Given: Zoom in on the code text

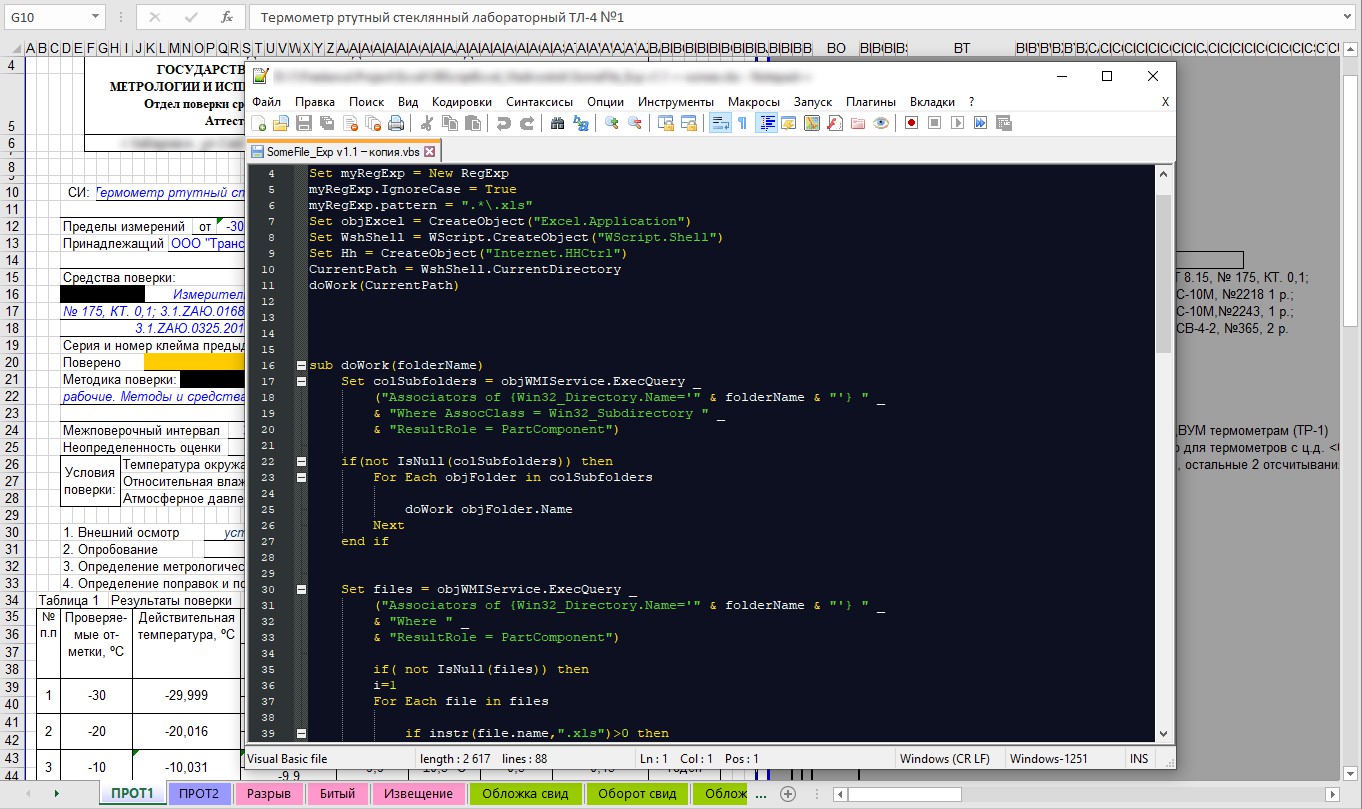Looking at the screenshot, I should 611,123.
